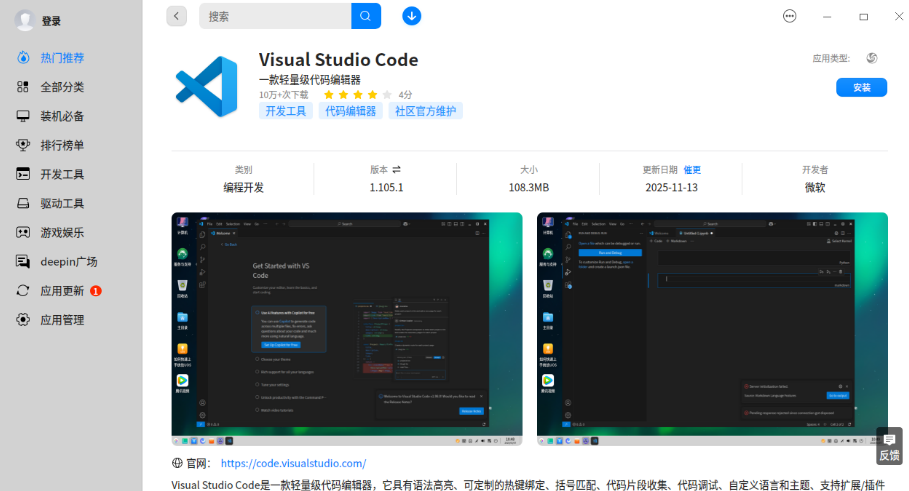Click the blue search magnifier button
The image size is (909, 491).
click(x=366, y=16)
